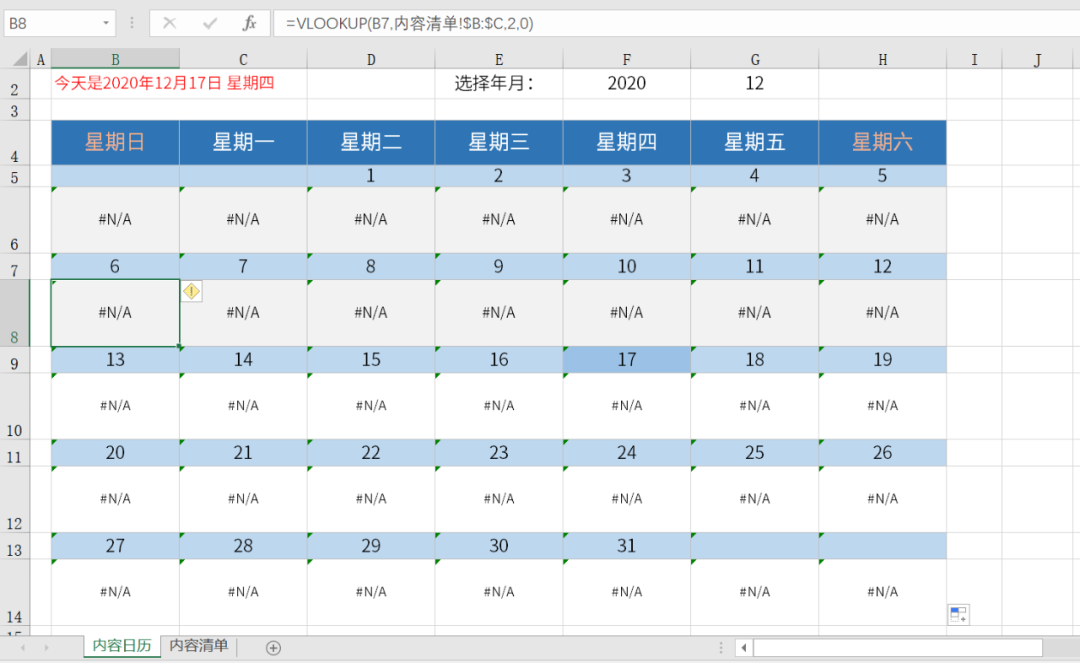Click the sheet tab bar resize handle dots
The image size is (1080, 663).
tap(721, 647)
